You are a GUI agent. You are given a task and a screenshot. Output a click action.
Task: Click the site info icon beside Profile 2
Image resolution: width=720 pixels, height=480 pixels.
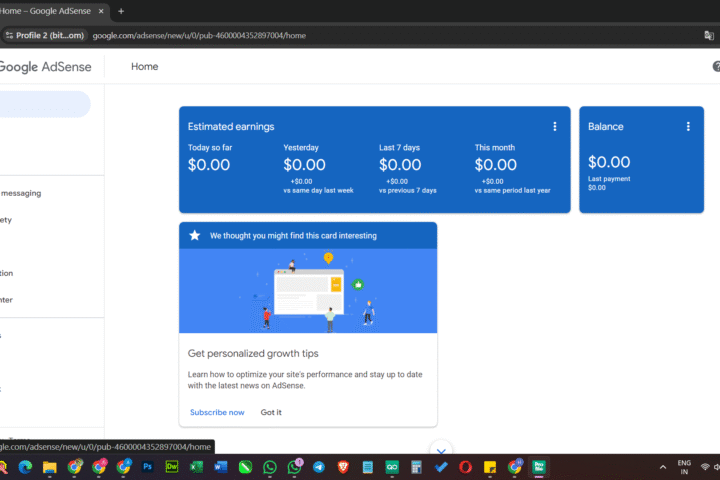pos(9,35)
